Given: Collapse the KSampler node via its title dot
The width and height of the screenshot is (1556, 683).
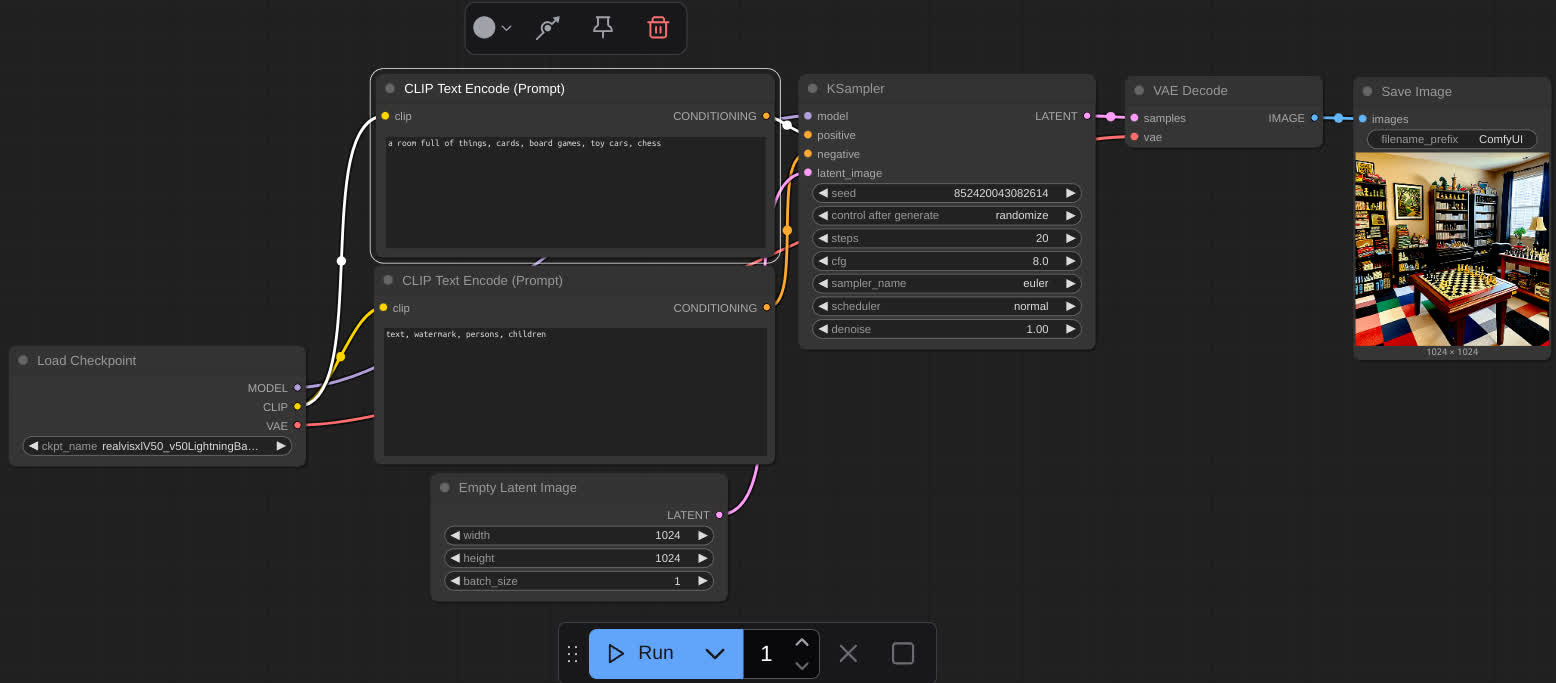Looking at the screenshot, I should (x=812, y=88).
